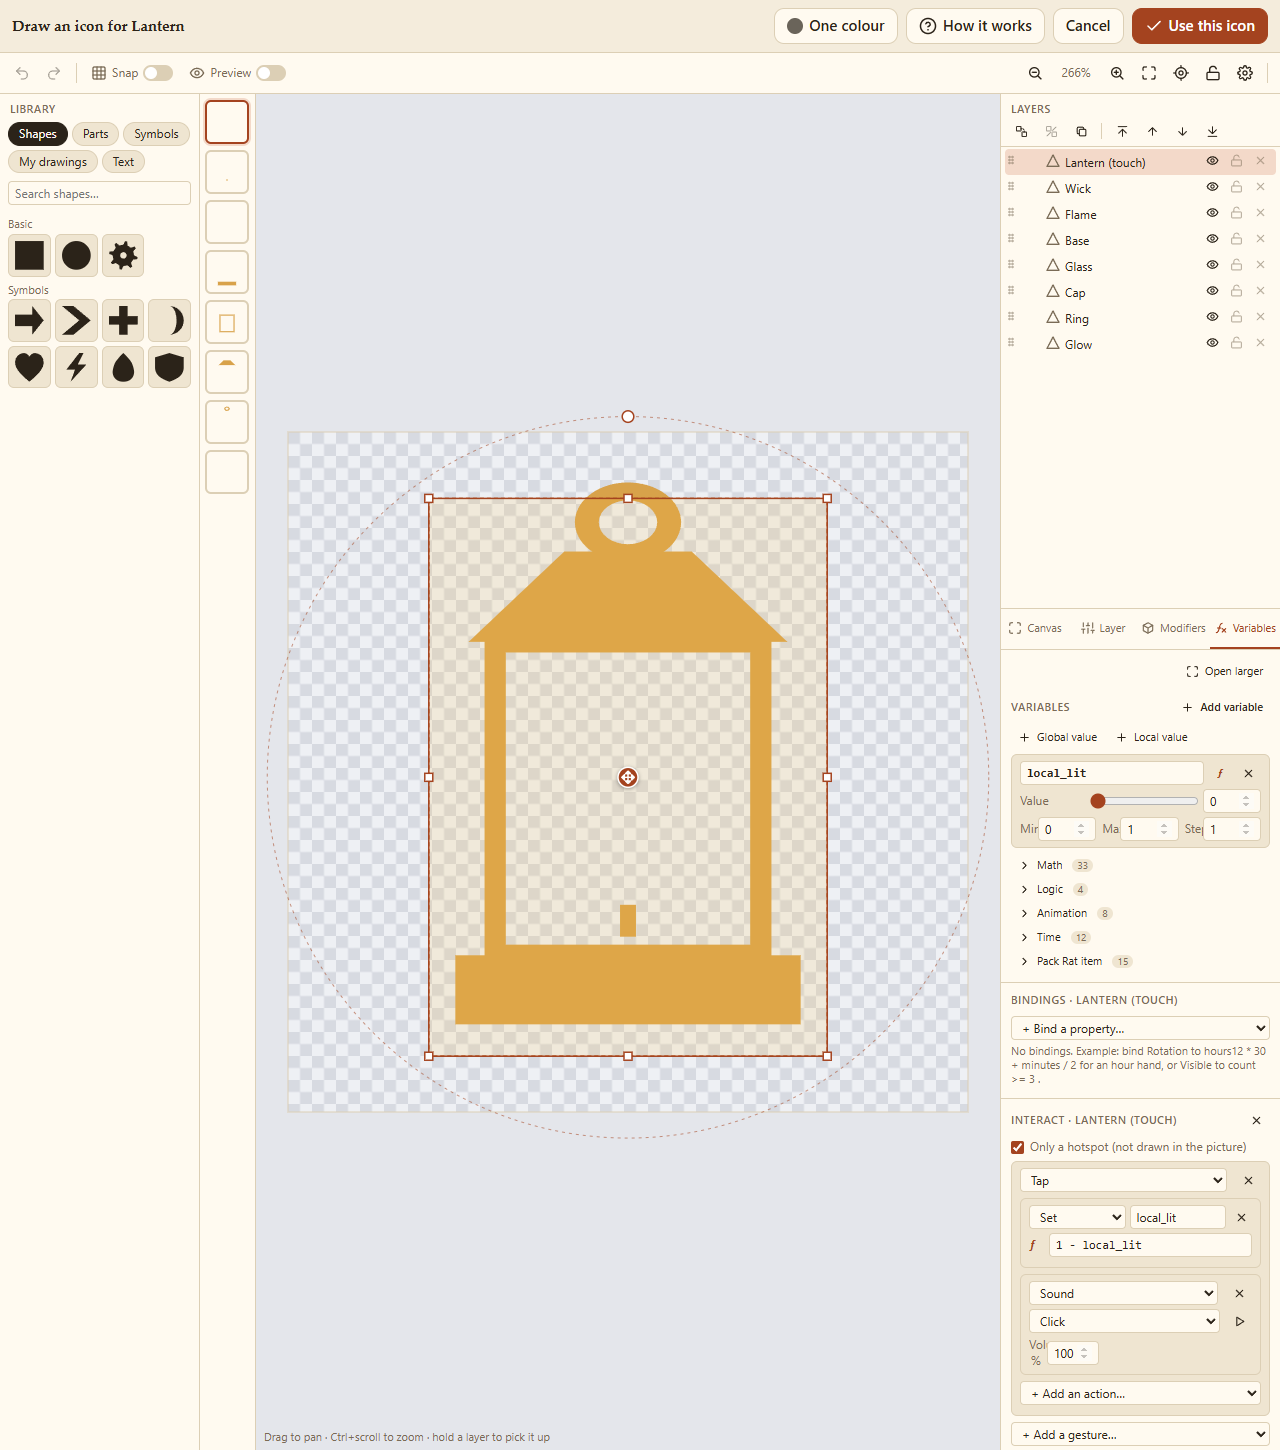
Task: Click the How it works button
Action: pyautogui.click(x=976, y=26)
